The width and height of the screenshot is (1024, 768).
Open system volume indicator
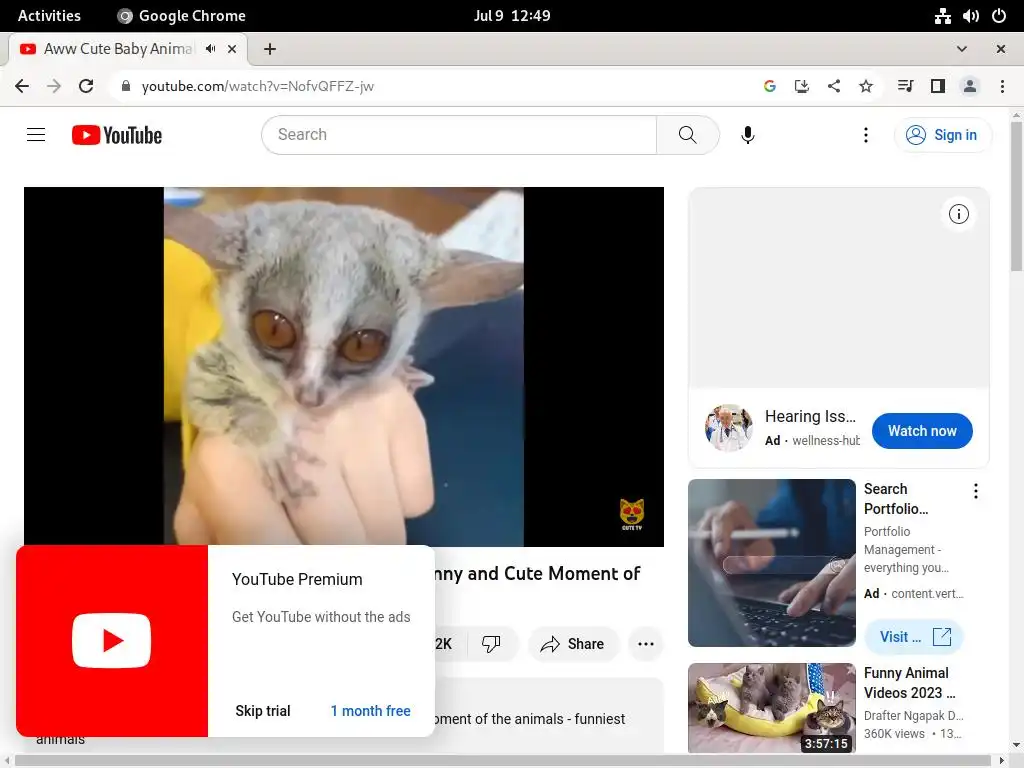point(970,16)
